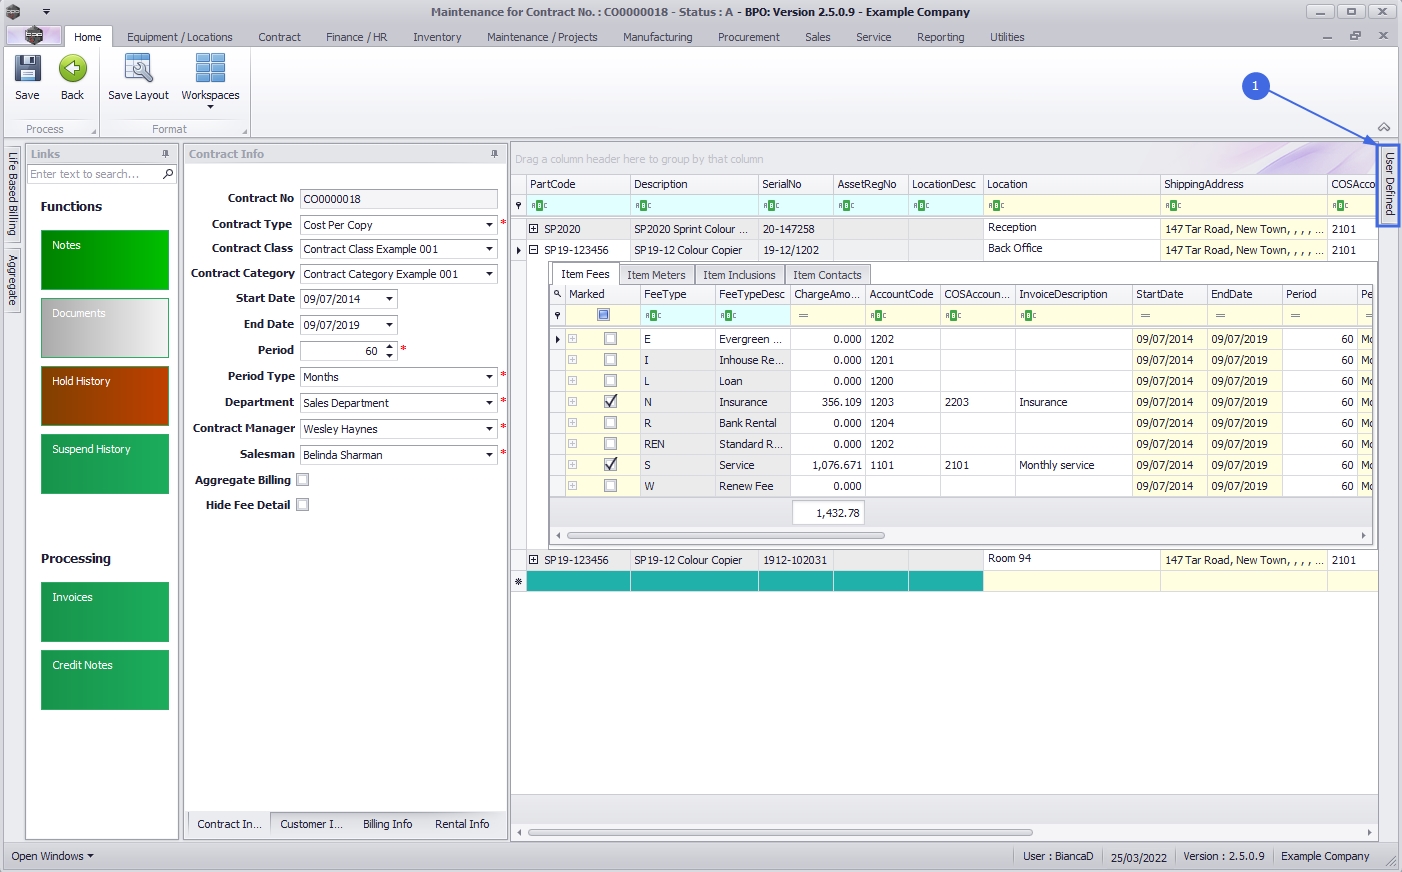
Task: Click the search magnifier in Links panel
Action: coord(168,174)
